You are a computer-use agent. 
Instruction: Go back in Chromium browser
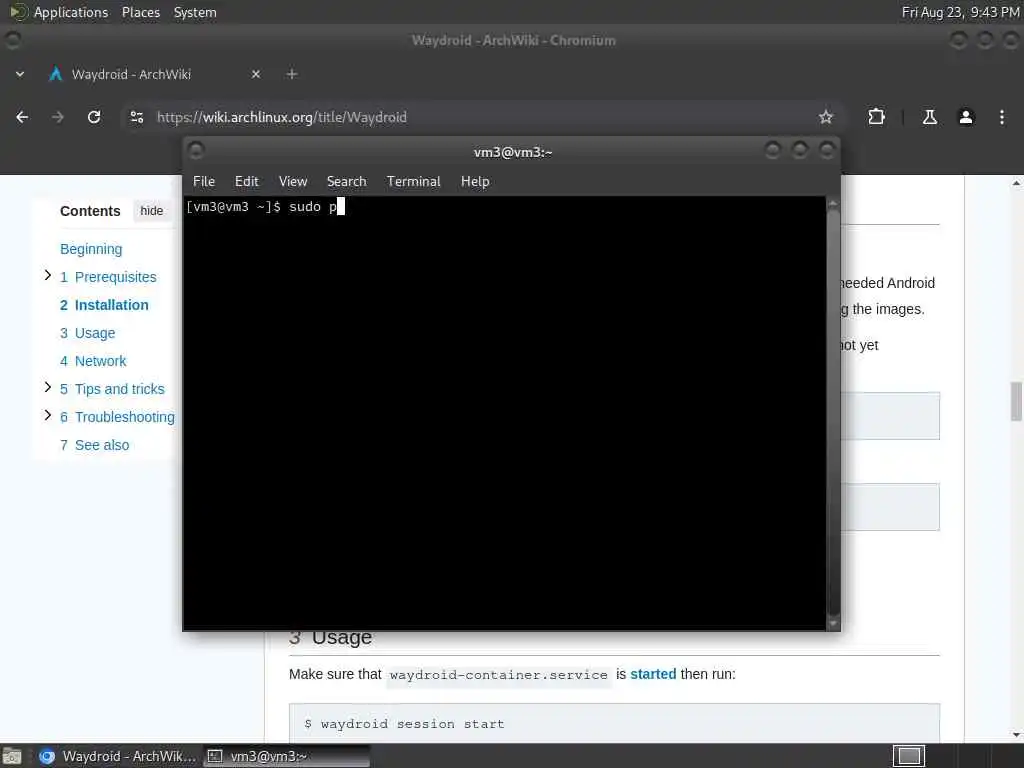(x=22, y=117)
